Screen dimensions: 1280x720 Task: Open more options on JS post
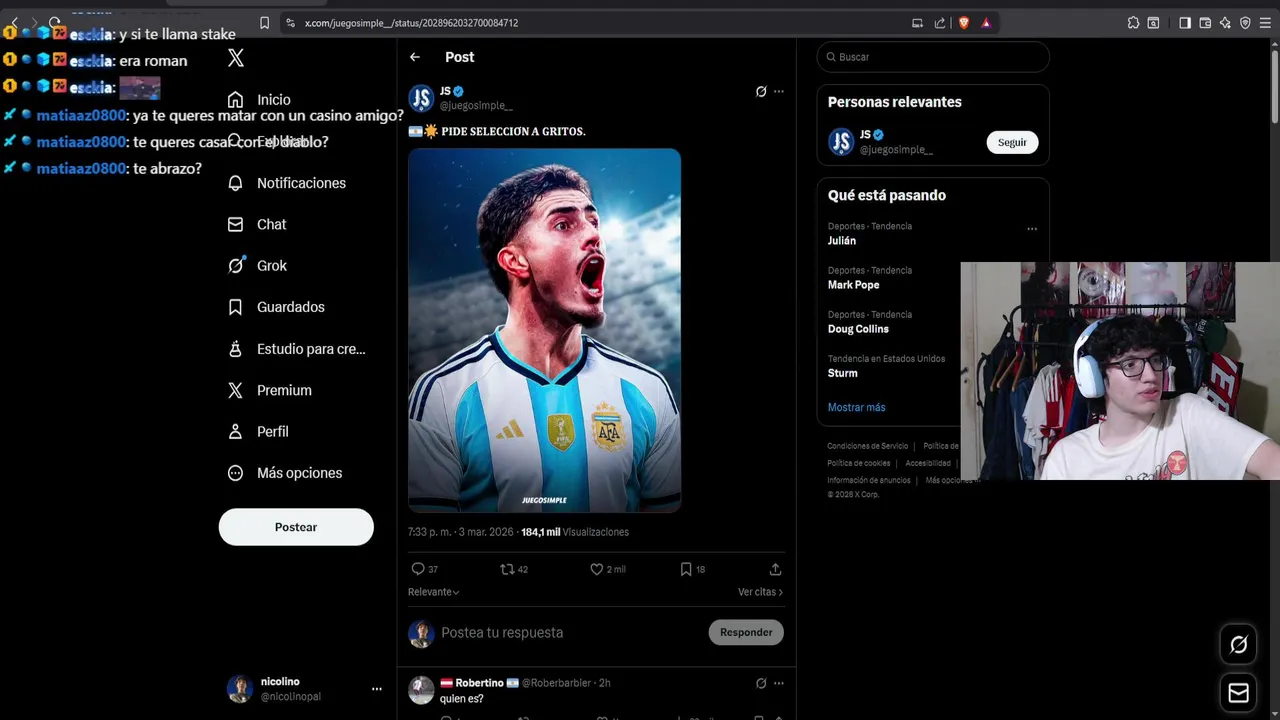[x=779, y=91]
